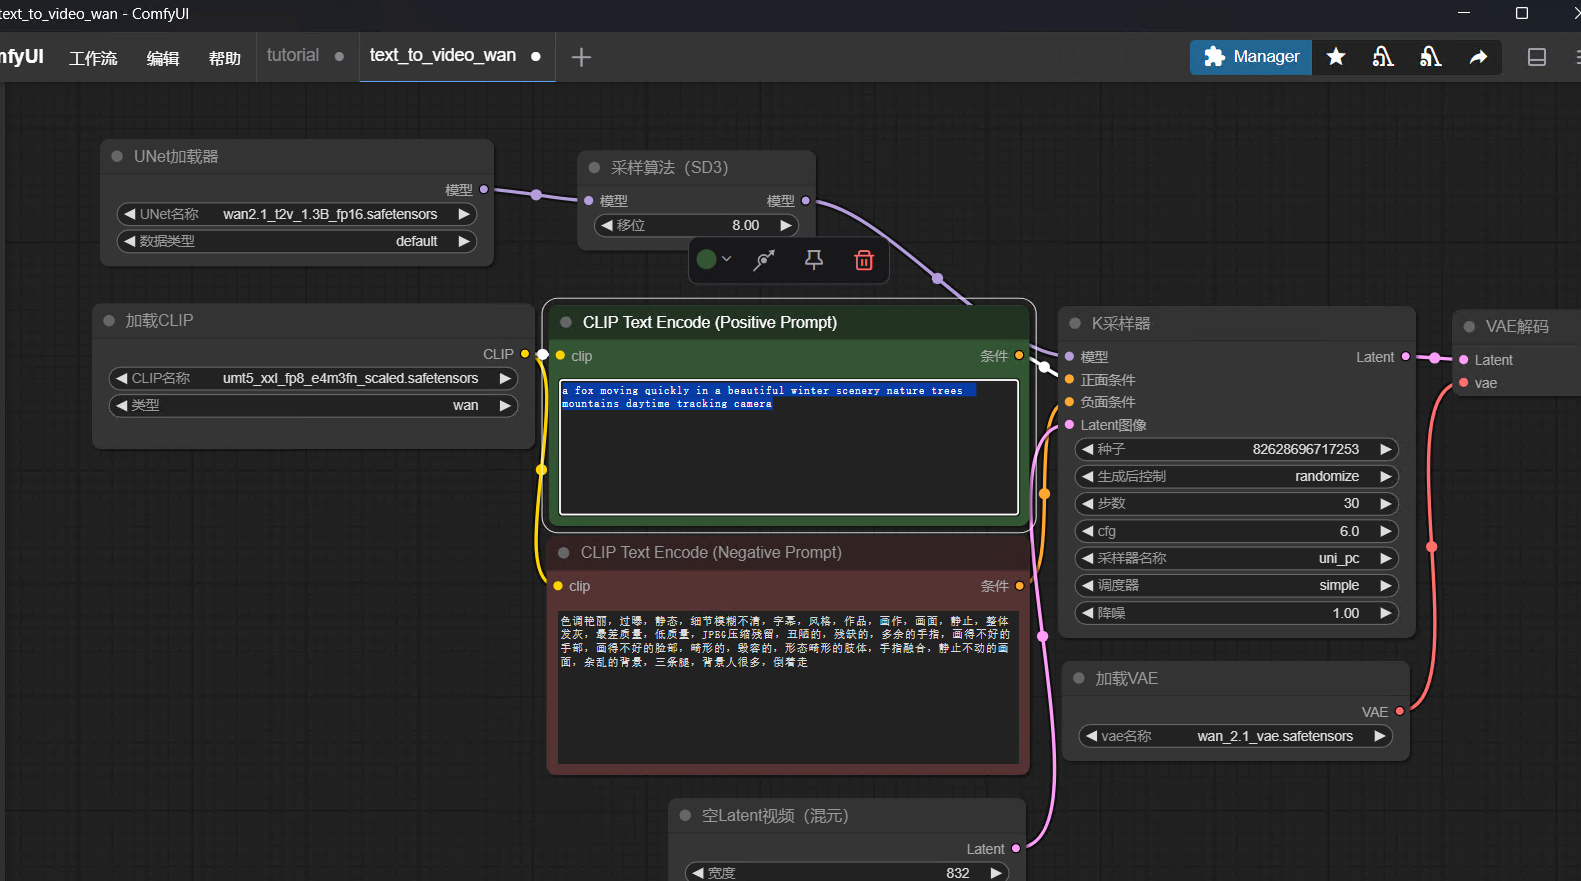This screenshot has height=881, width=1581.
Task: Click the bypass node icon in node toolbar
Action: click(764, 260)
